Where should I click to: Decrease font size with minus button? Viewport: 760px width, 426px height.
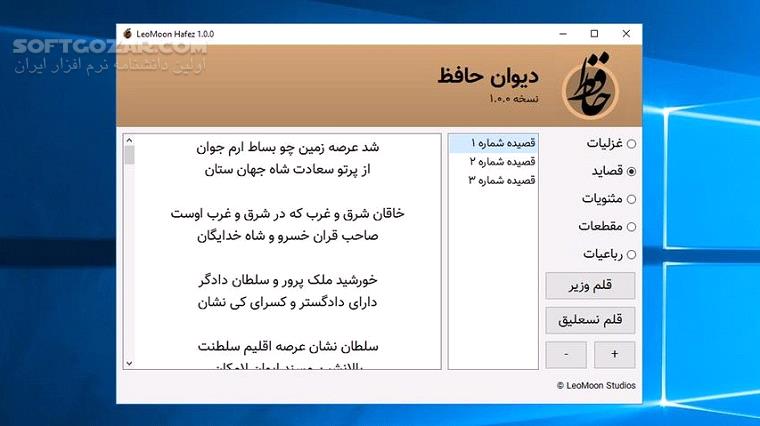pyautogui.click(x=566, y=355)
